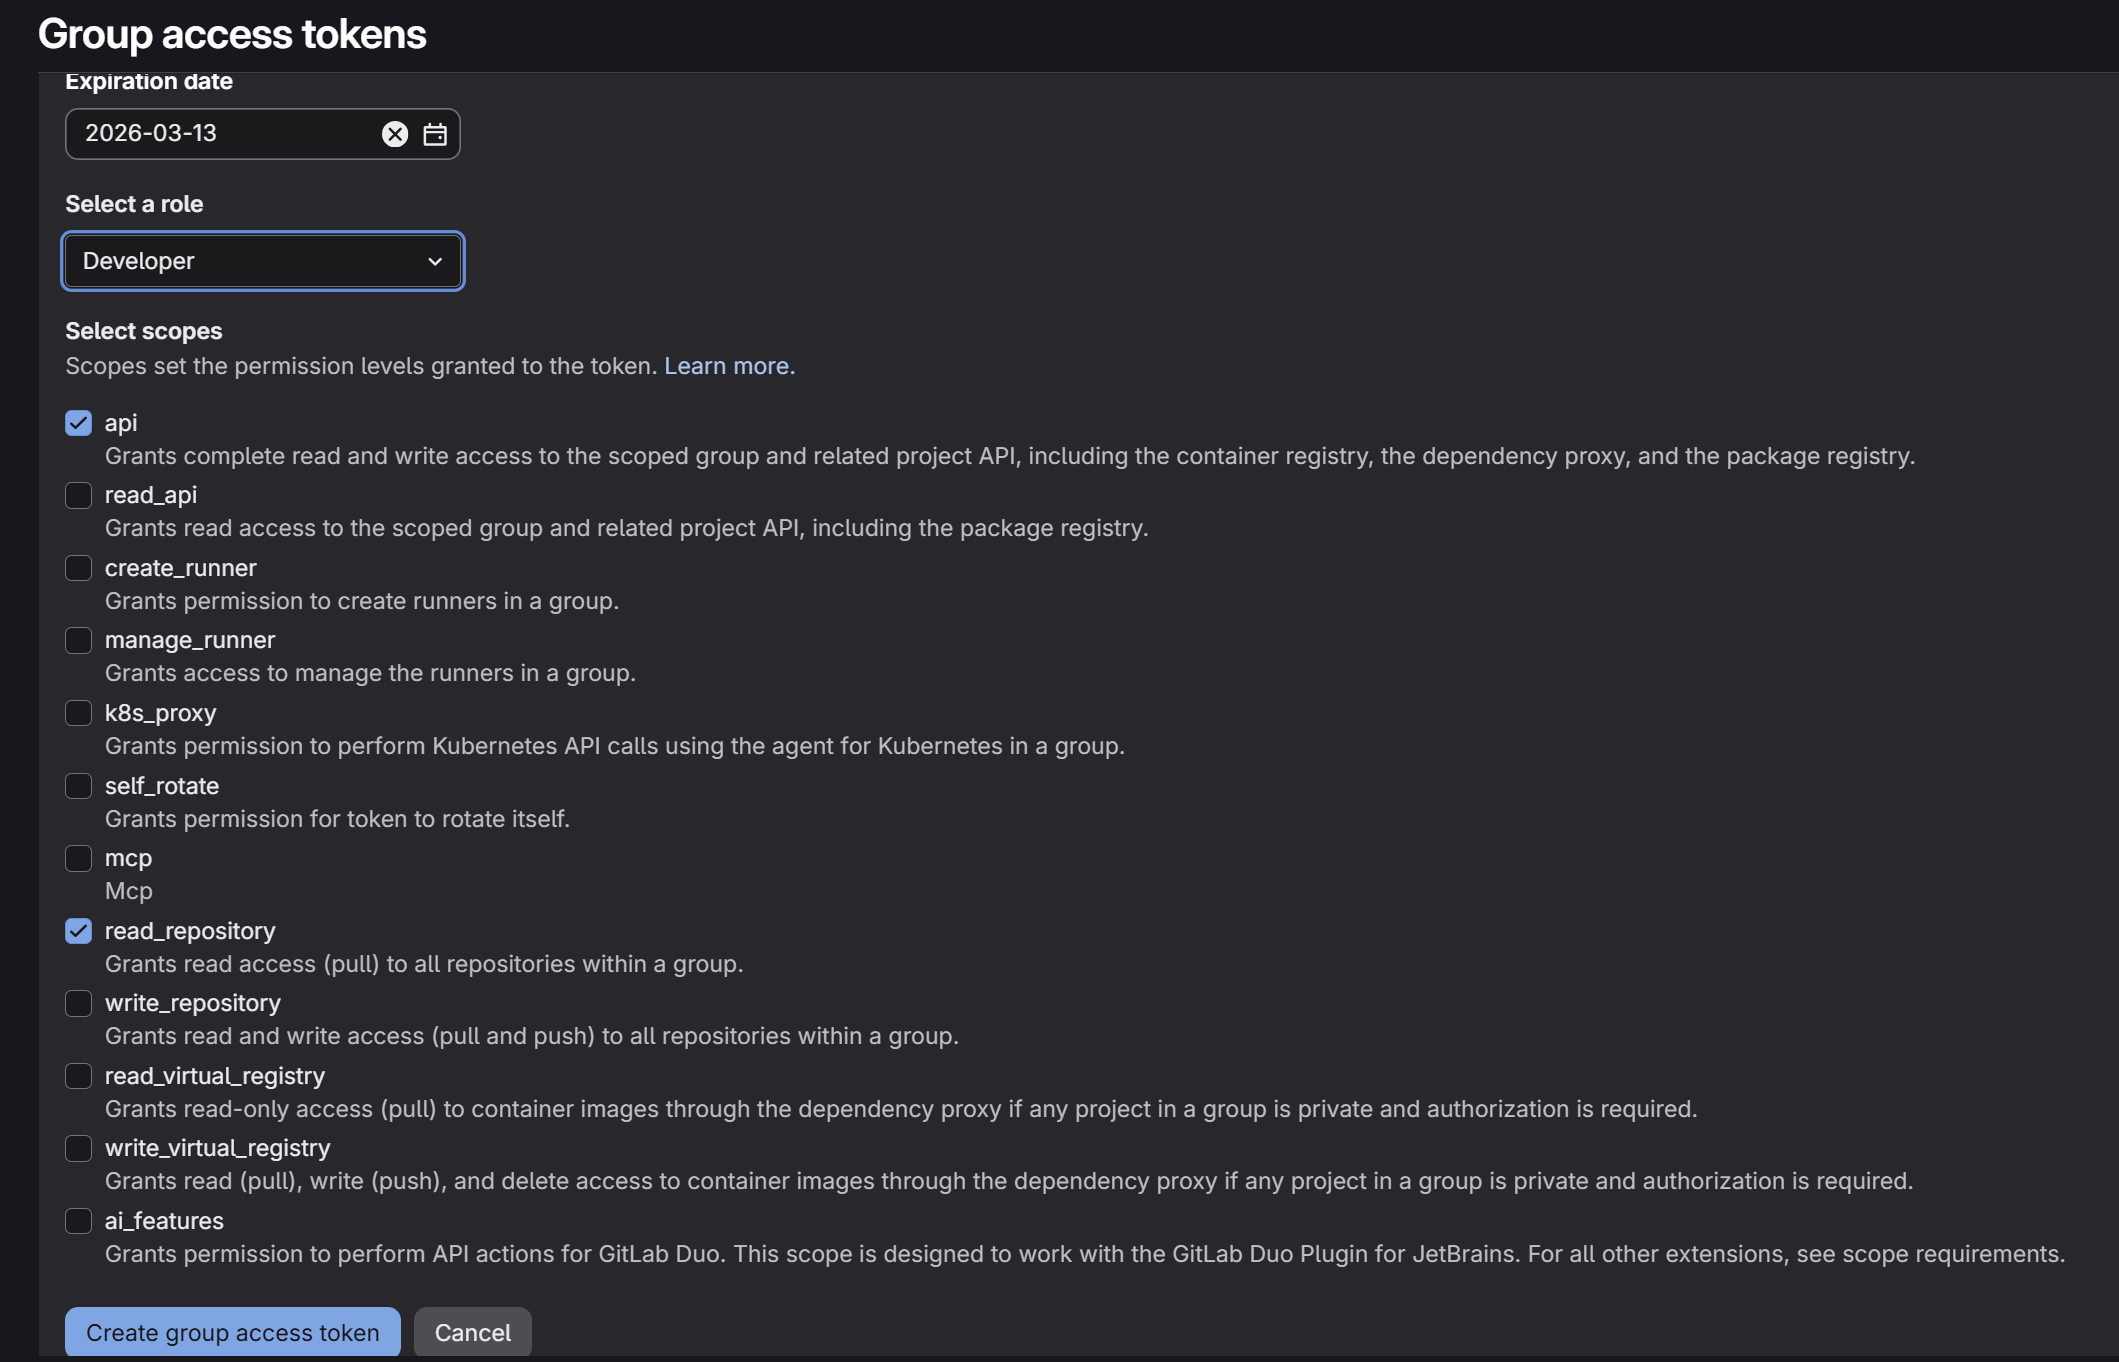Uncheck the read_repository scope

pos(79,931)
